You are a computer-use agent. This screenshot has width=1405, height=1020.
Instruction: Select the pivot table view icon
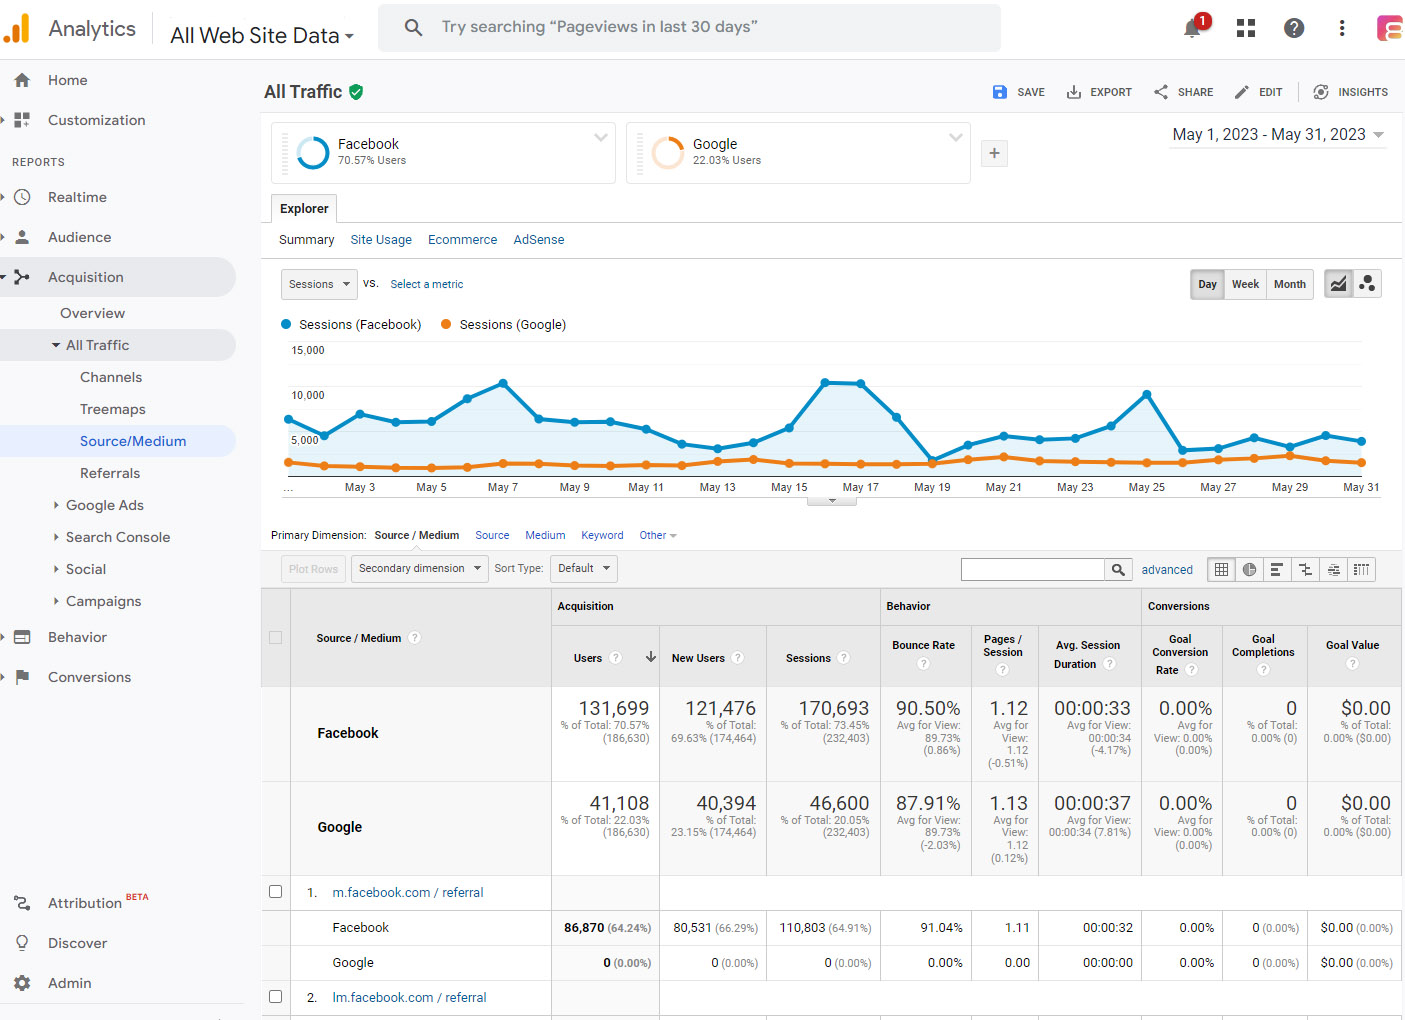coord(1361,570)
